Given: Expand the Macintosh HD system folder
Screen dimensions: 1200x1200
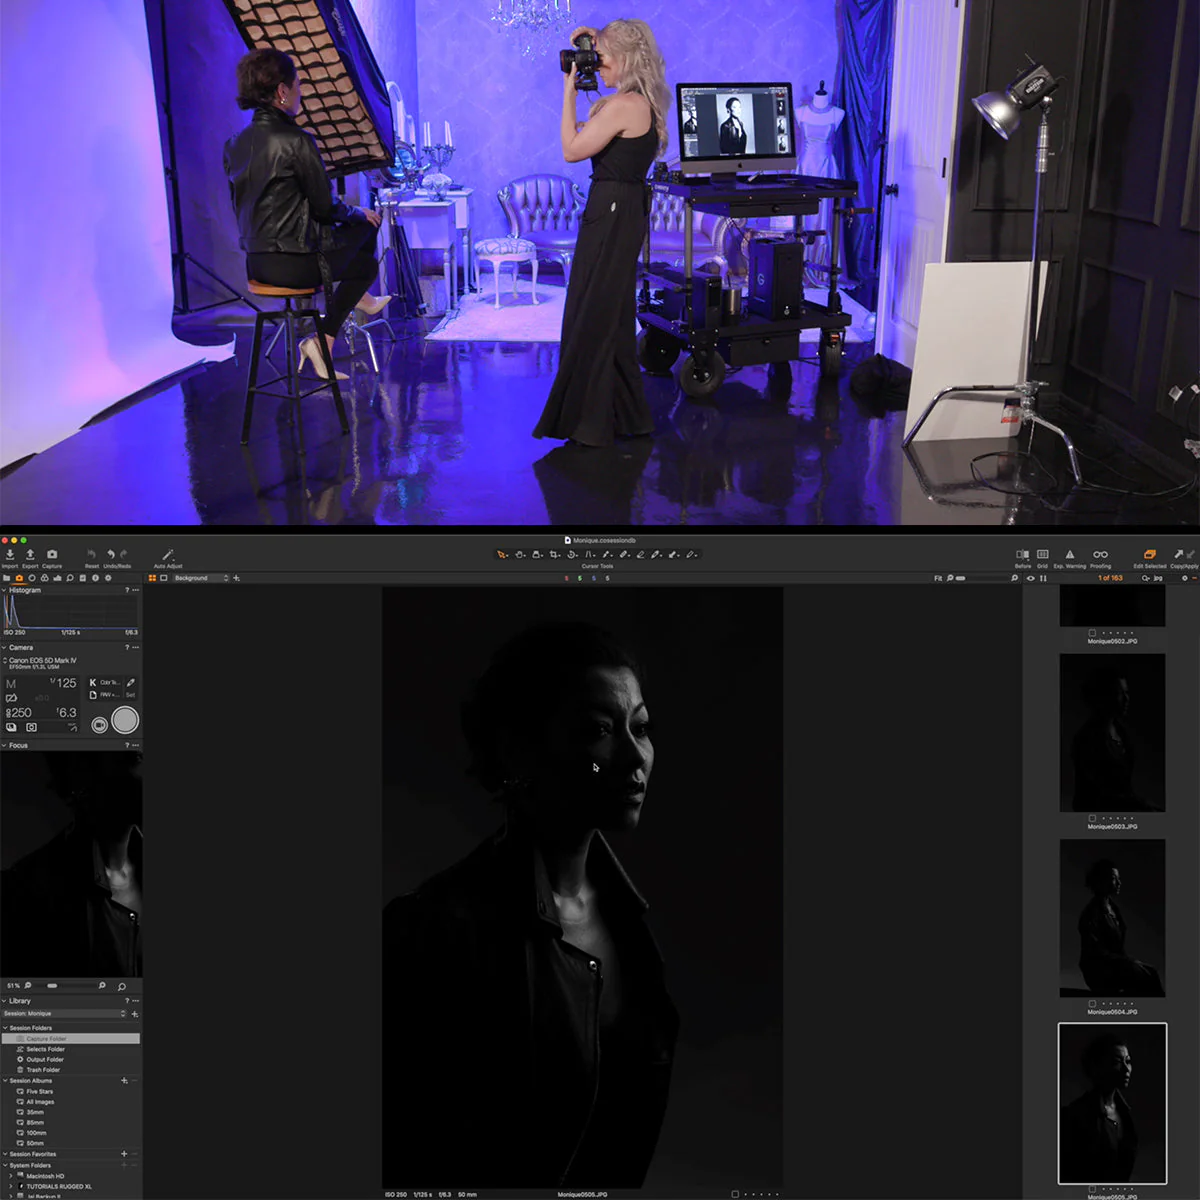Looking at the screenshot, I should point(11,1176).
